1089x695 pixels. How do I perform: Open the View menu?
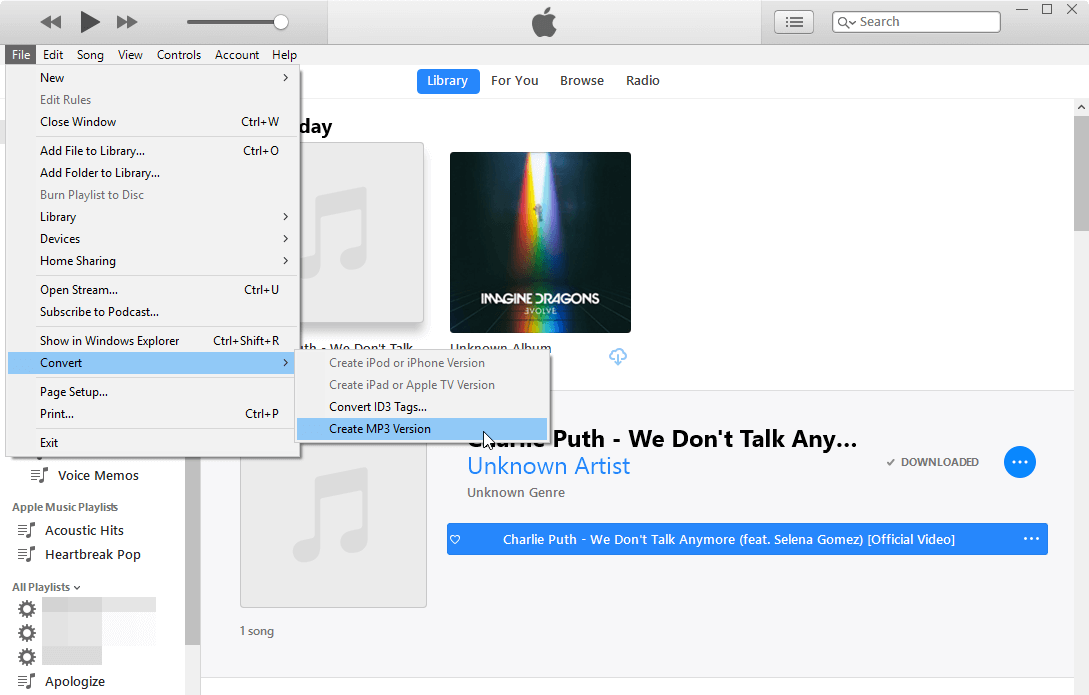[x=130, y=55]
